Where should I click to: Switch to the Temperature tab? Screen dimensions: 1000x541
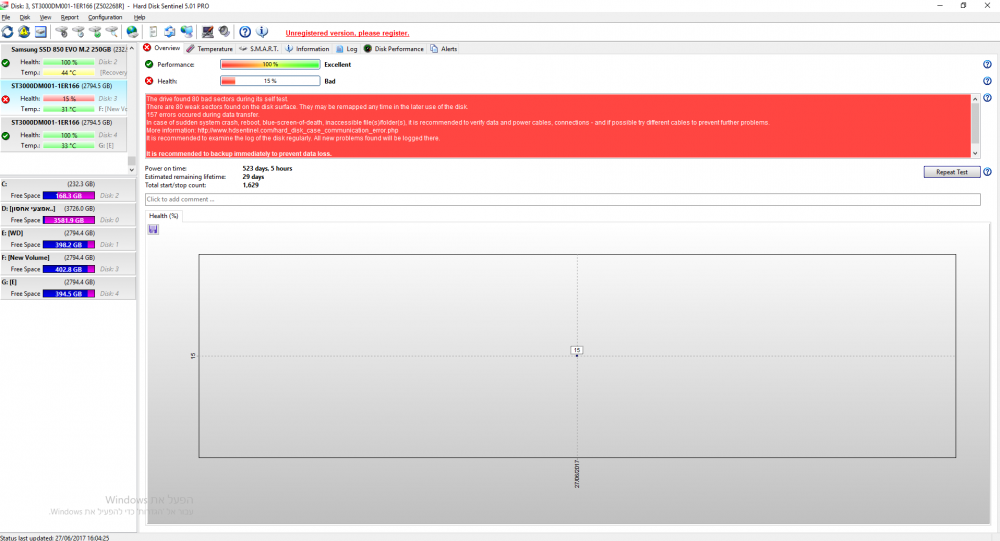(210, 48)
